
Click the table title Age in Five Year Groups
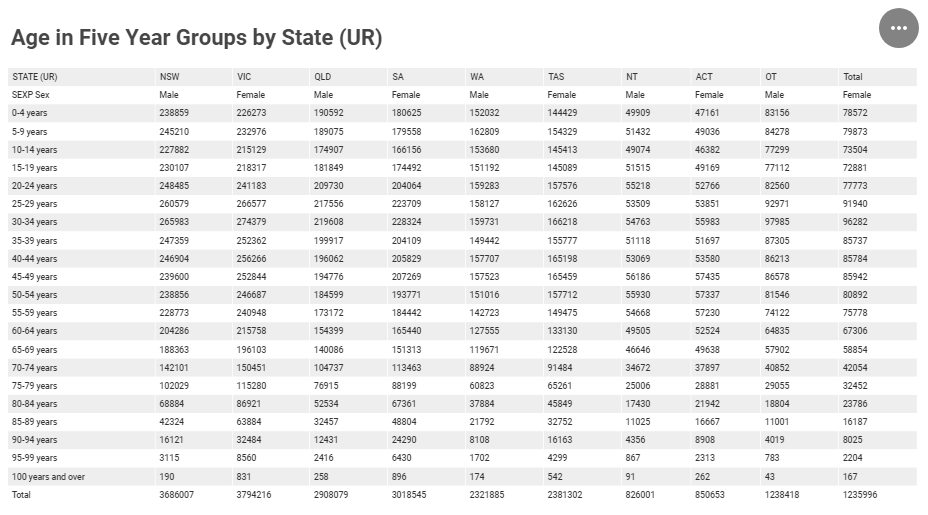pyautogui.click(x=196, y=37)
